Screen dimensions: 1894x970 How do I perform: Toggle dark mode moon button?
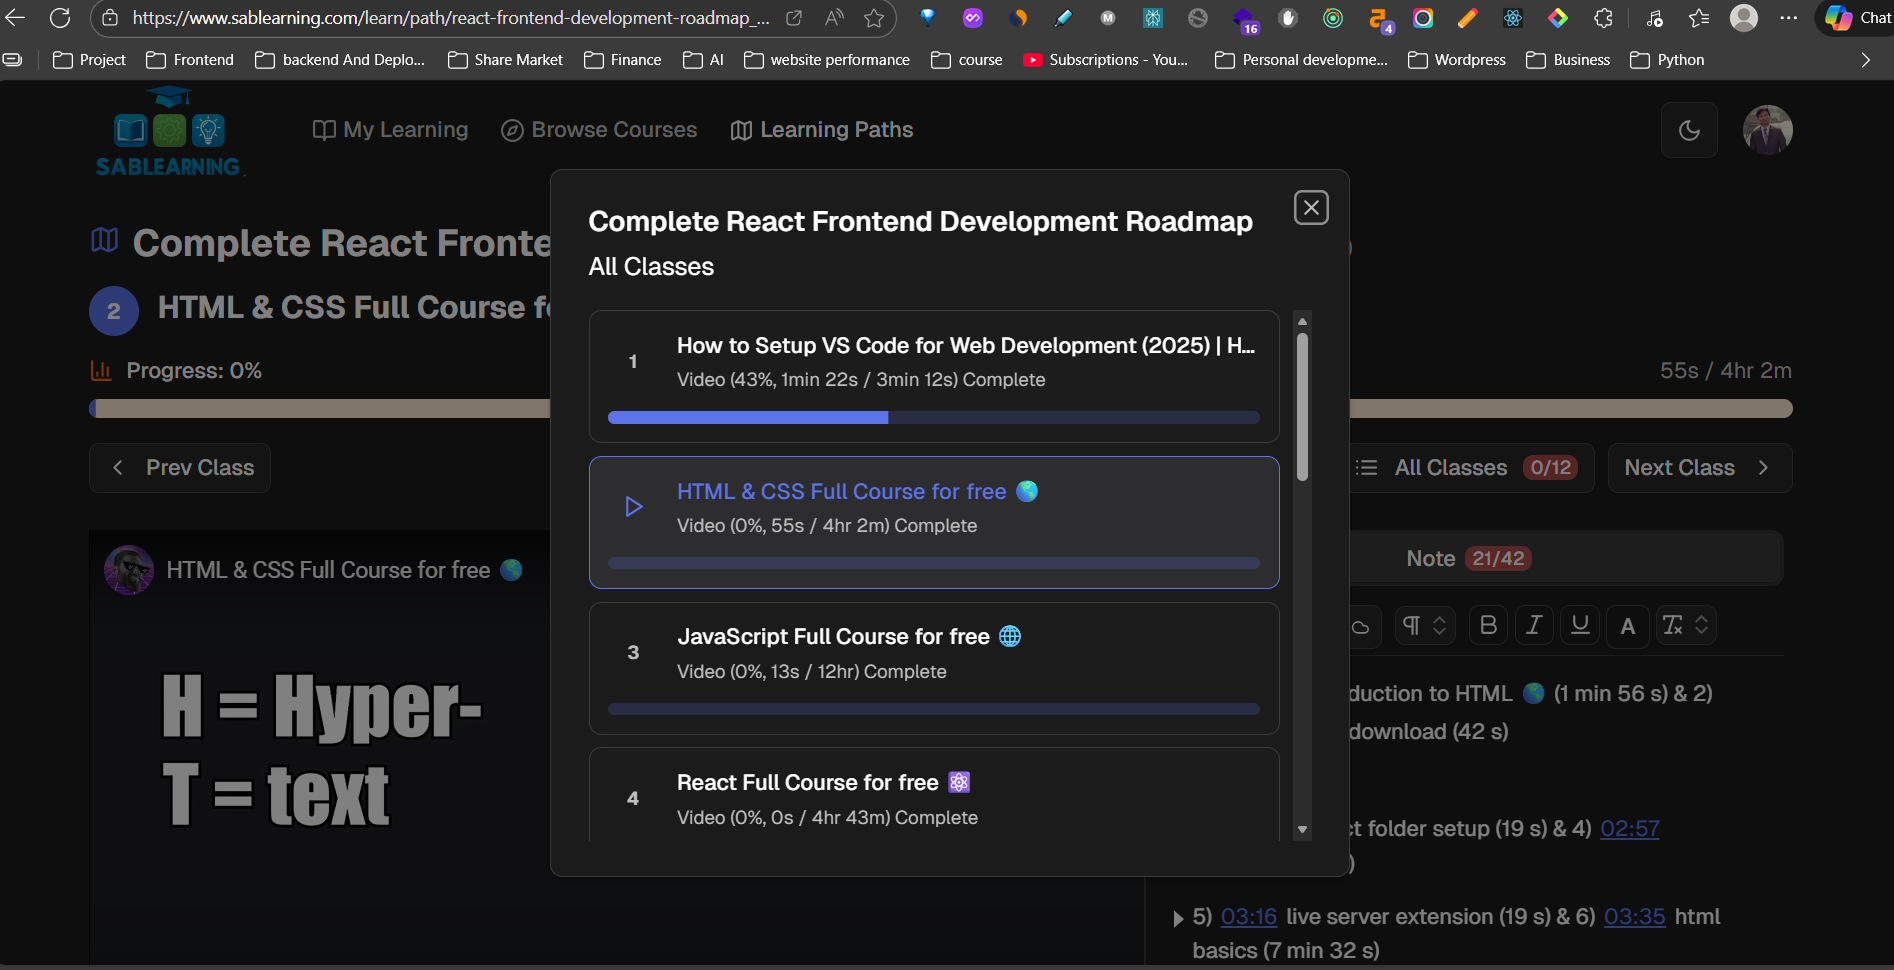(x=1689, y=130)
